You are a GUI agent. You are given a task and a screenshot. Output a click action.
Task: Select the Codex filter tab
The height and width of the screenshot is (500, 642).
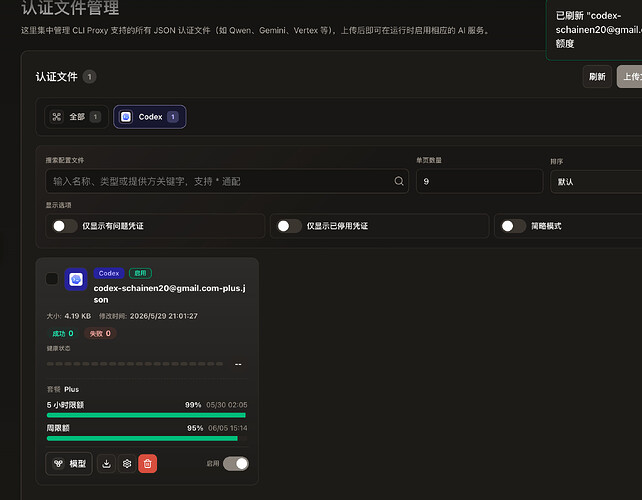click(x=150, y=117)
